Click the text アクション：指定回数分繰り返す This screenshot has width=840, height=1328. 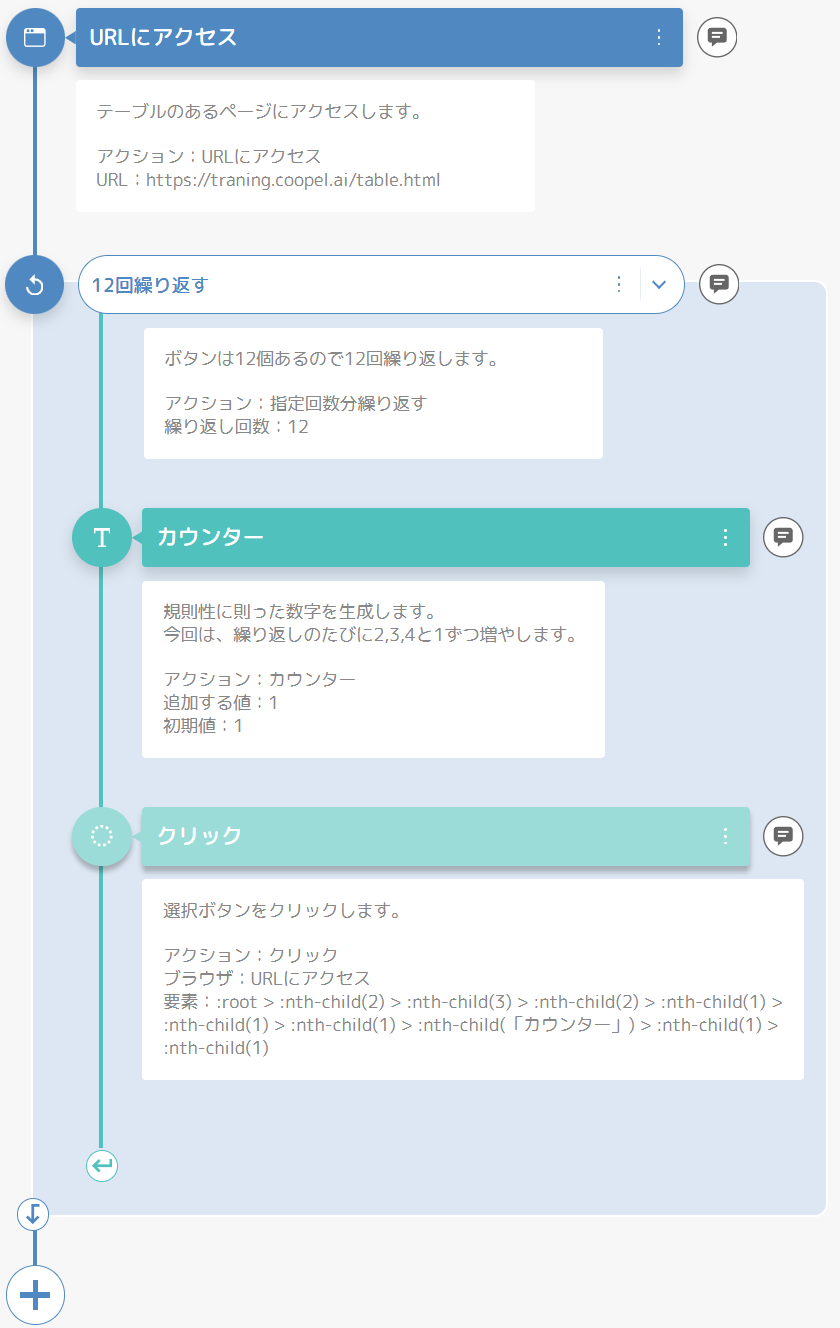295,404
